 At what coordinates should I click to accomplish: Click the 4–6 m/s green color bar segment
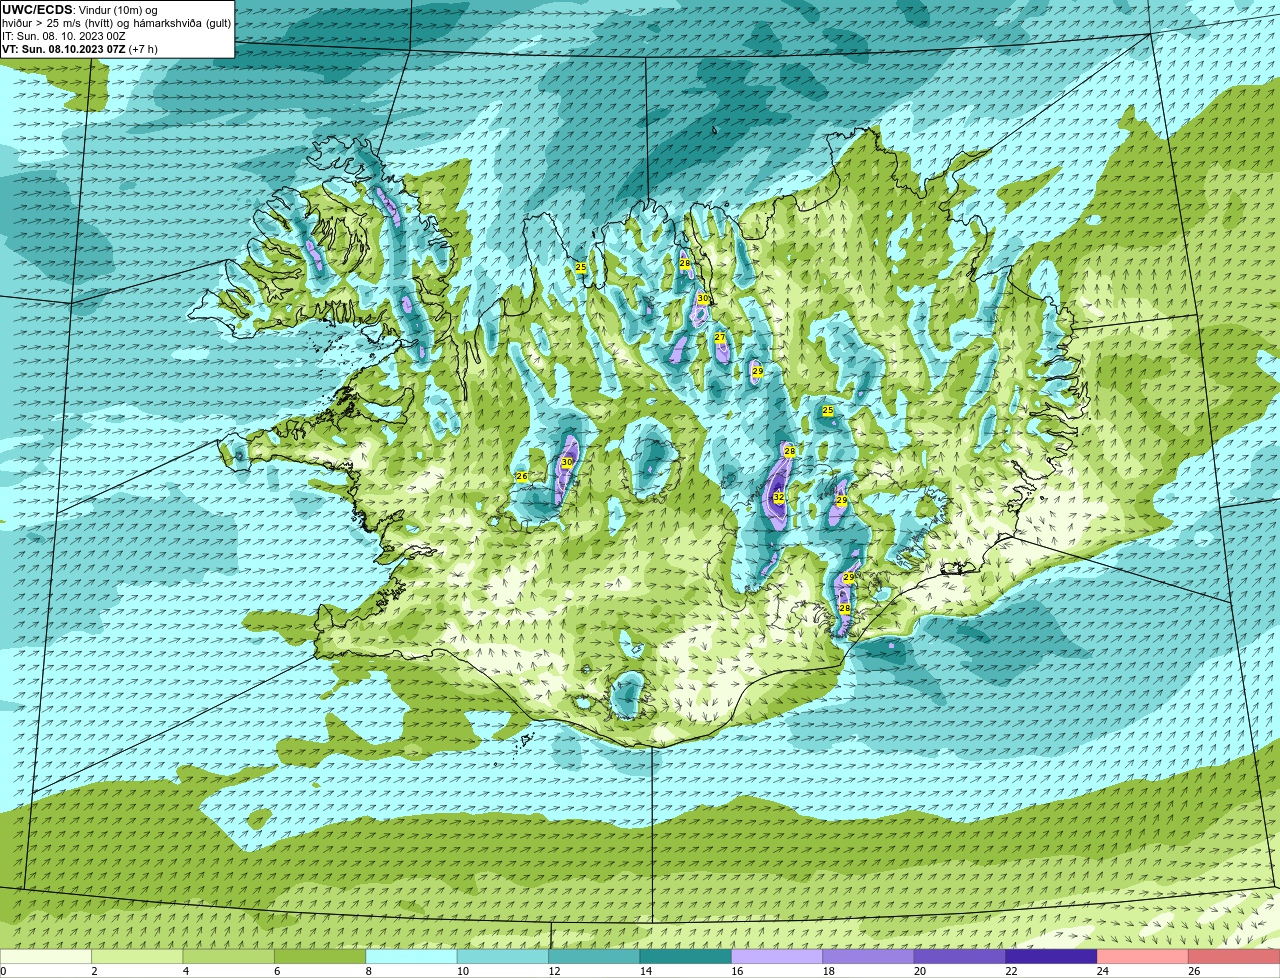[229, 956]
